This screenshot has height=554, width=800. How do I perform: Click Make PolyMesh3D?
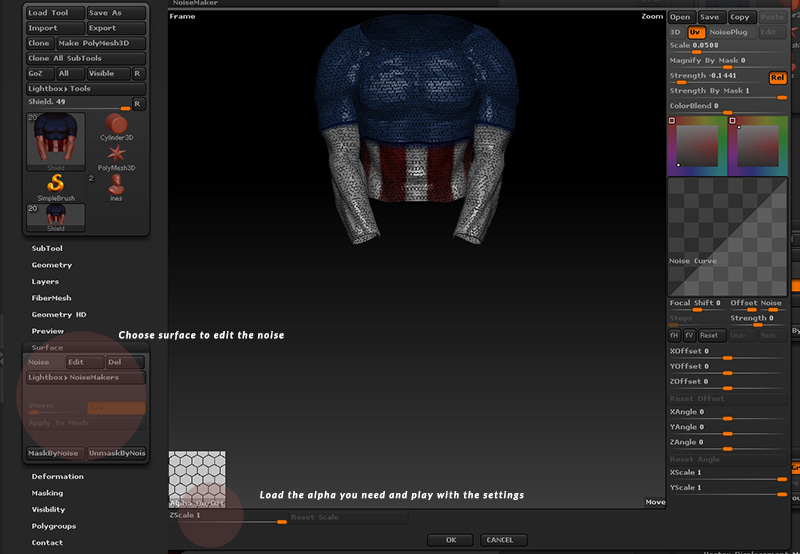(101, 43)
